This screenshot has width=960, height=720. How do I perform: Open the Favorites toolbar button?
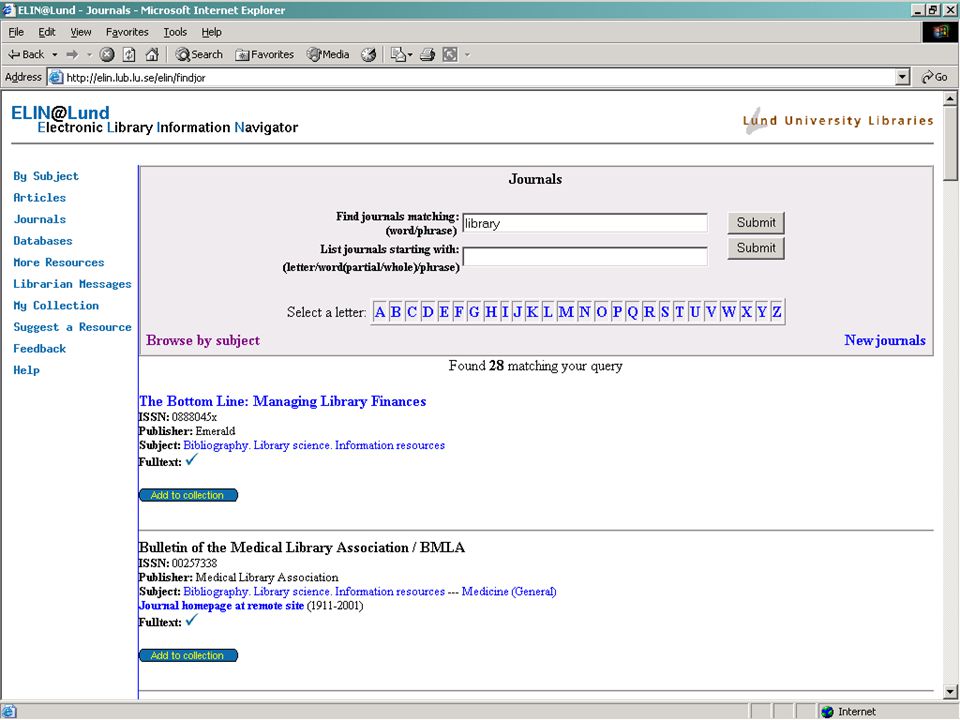pos(264,54)
